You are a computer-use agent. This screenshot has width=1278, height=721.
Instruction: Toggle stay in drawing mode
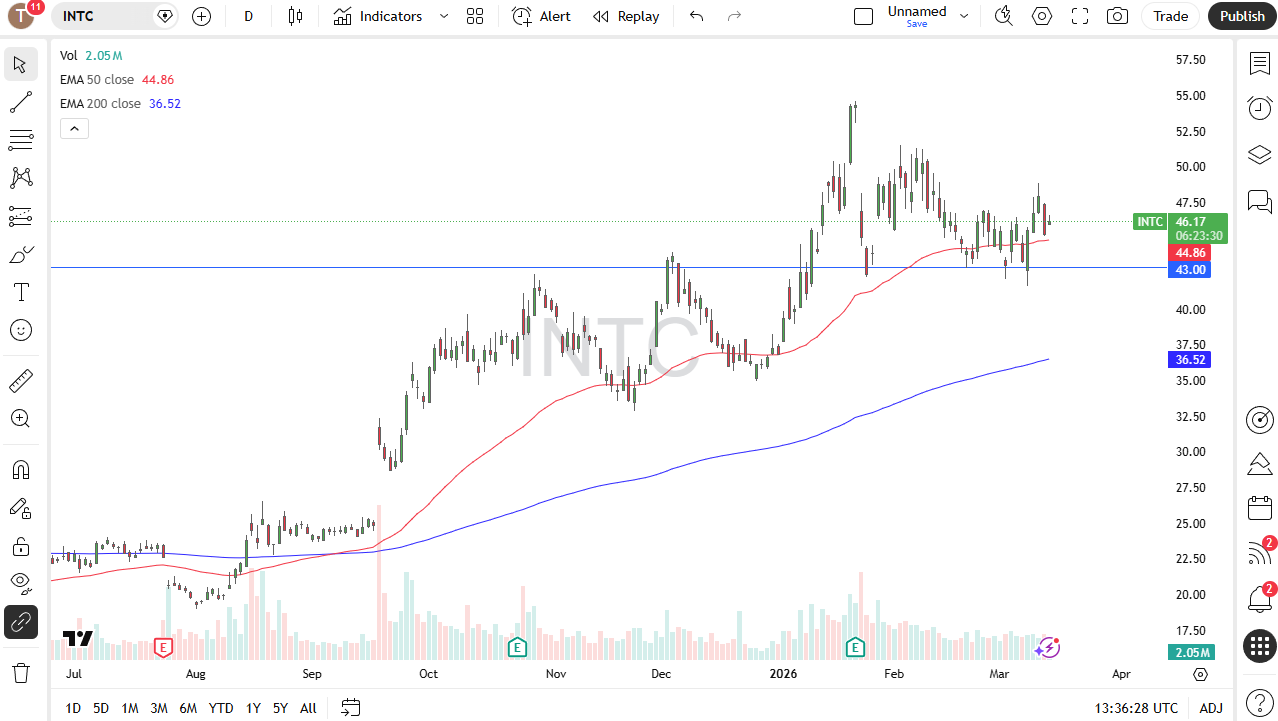[x=21, y=508]
